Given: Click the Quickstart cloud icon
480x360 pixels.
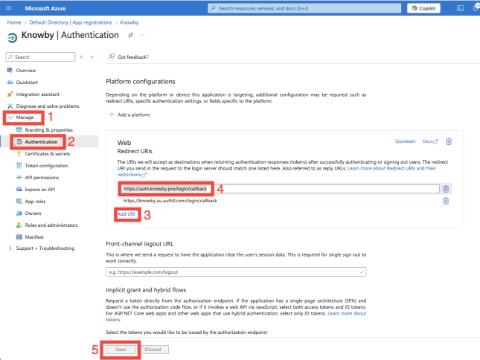Looking at the screenshot, I should pos(10,82).
